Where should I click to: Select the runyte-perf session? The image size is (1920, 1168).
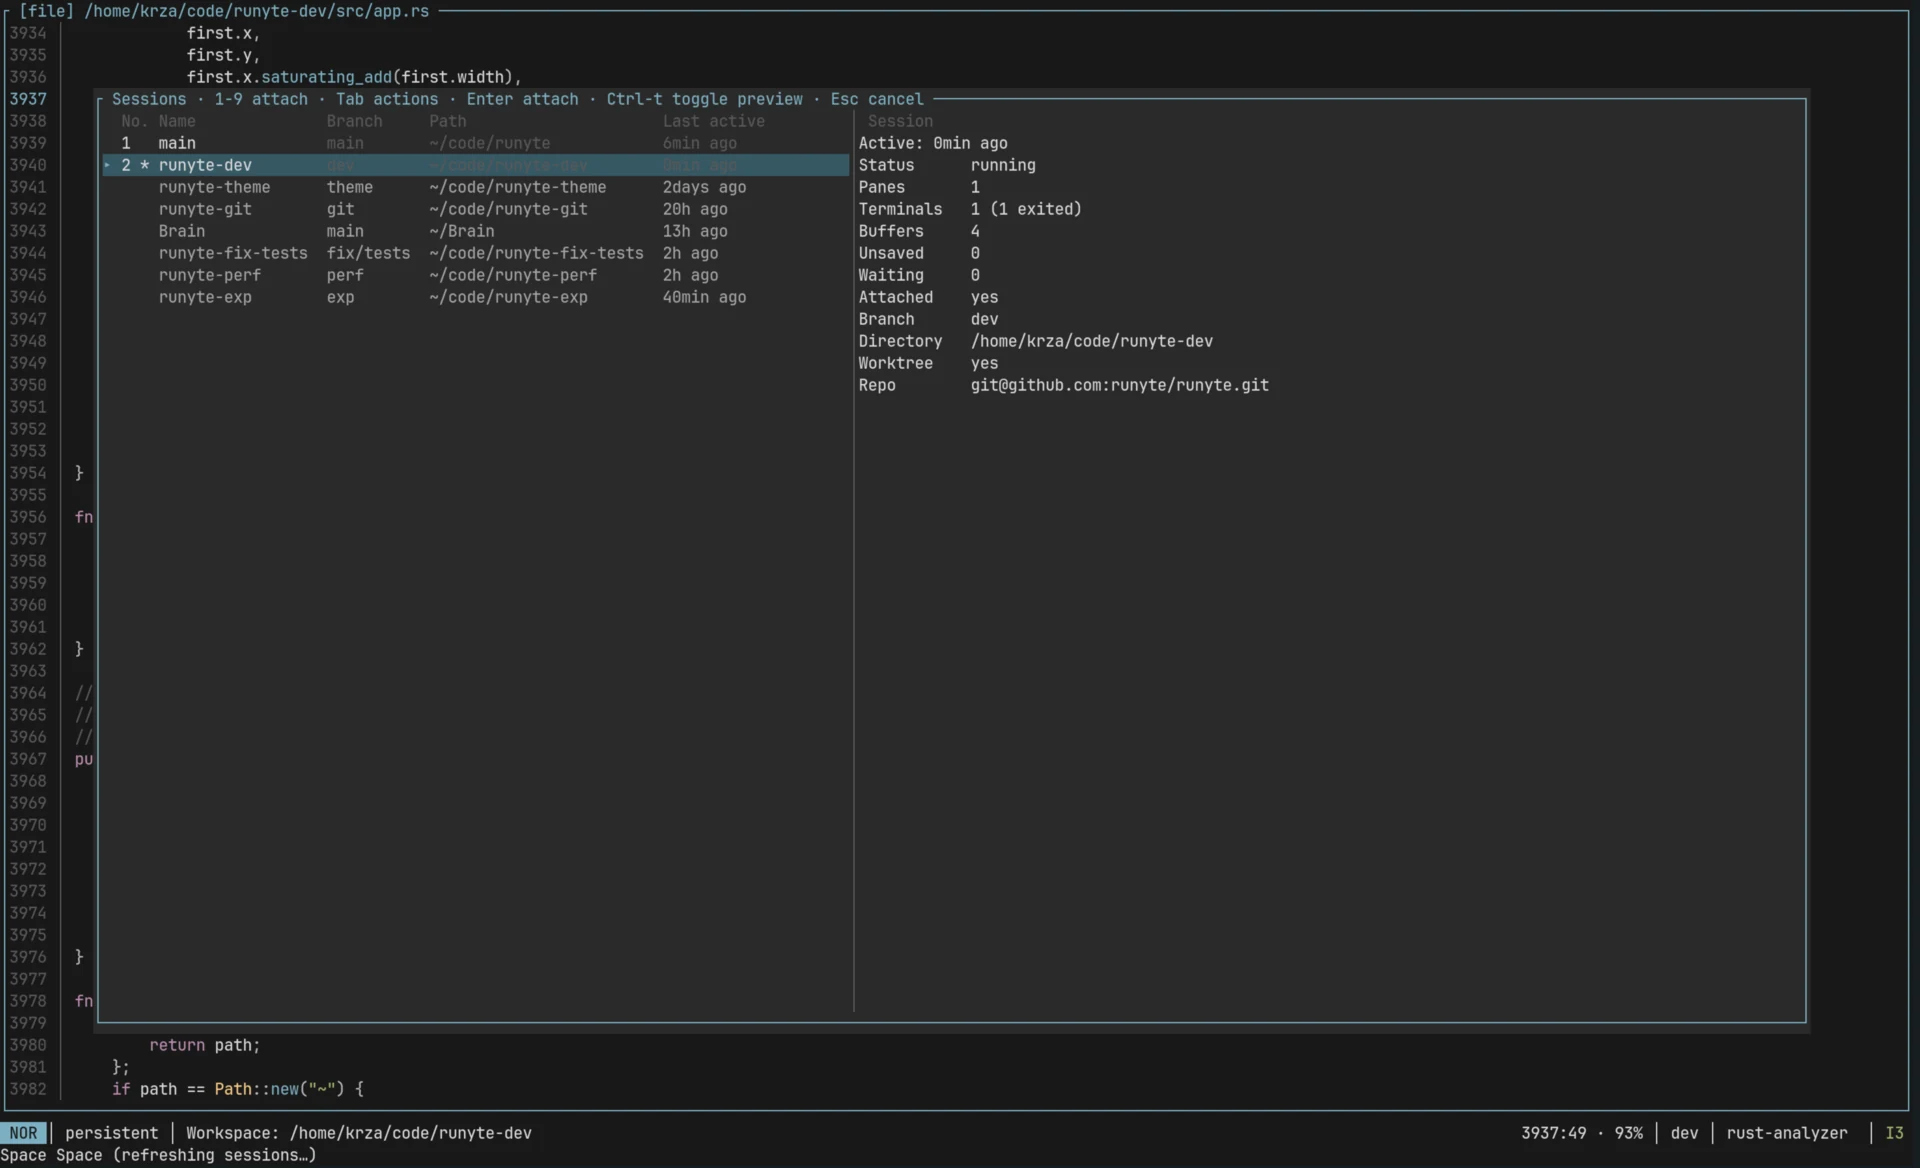pyautogui.click(x=476, y=275)
